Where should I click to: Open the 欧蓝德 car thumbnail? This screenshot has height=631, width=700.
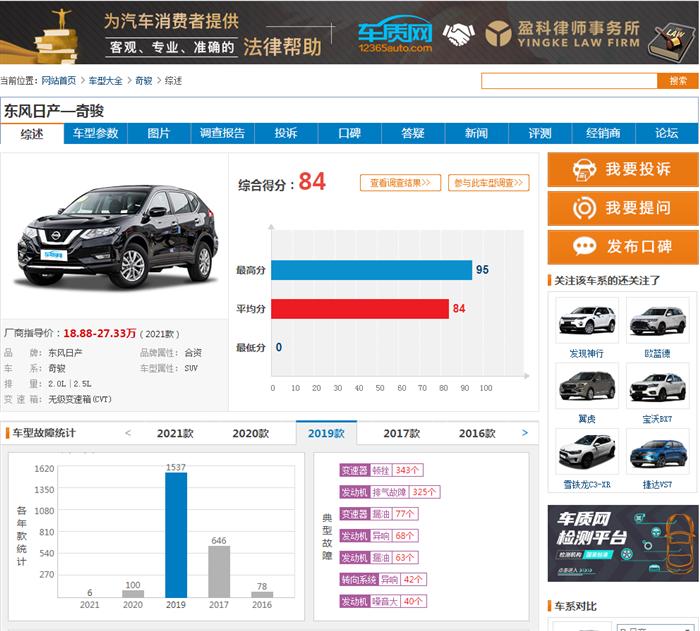point(658,321)
